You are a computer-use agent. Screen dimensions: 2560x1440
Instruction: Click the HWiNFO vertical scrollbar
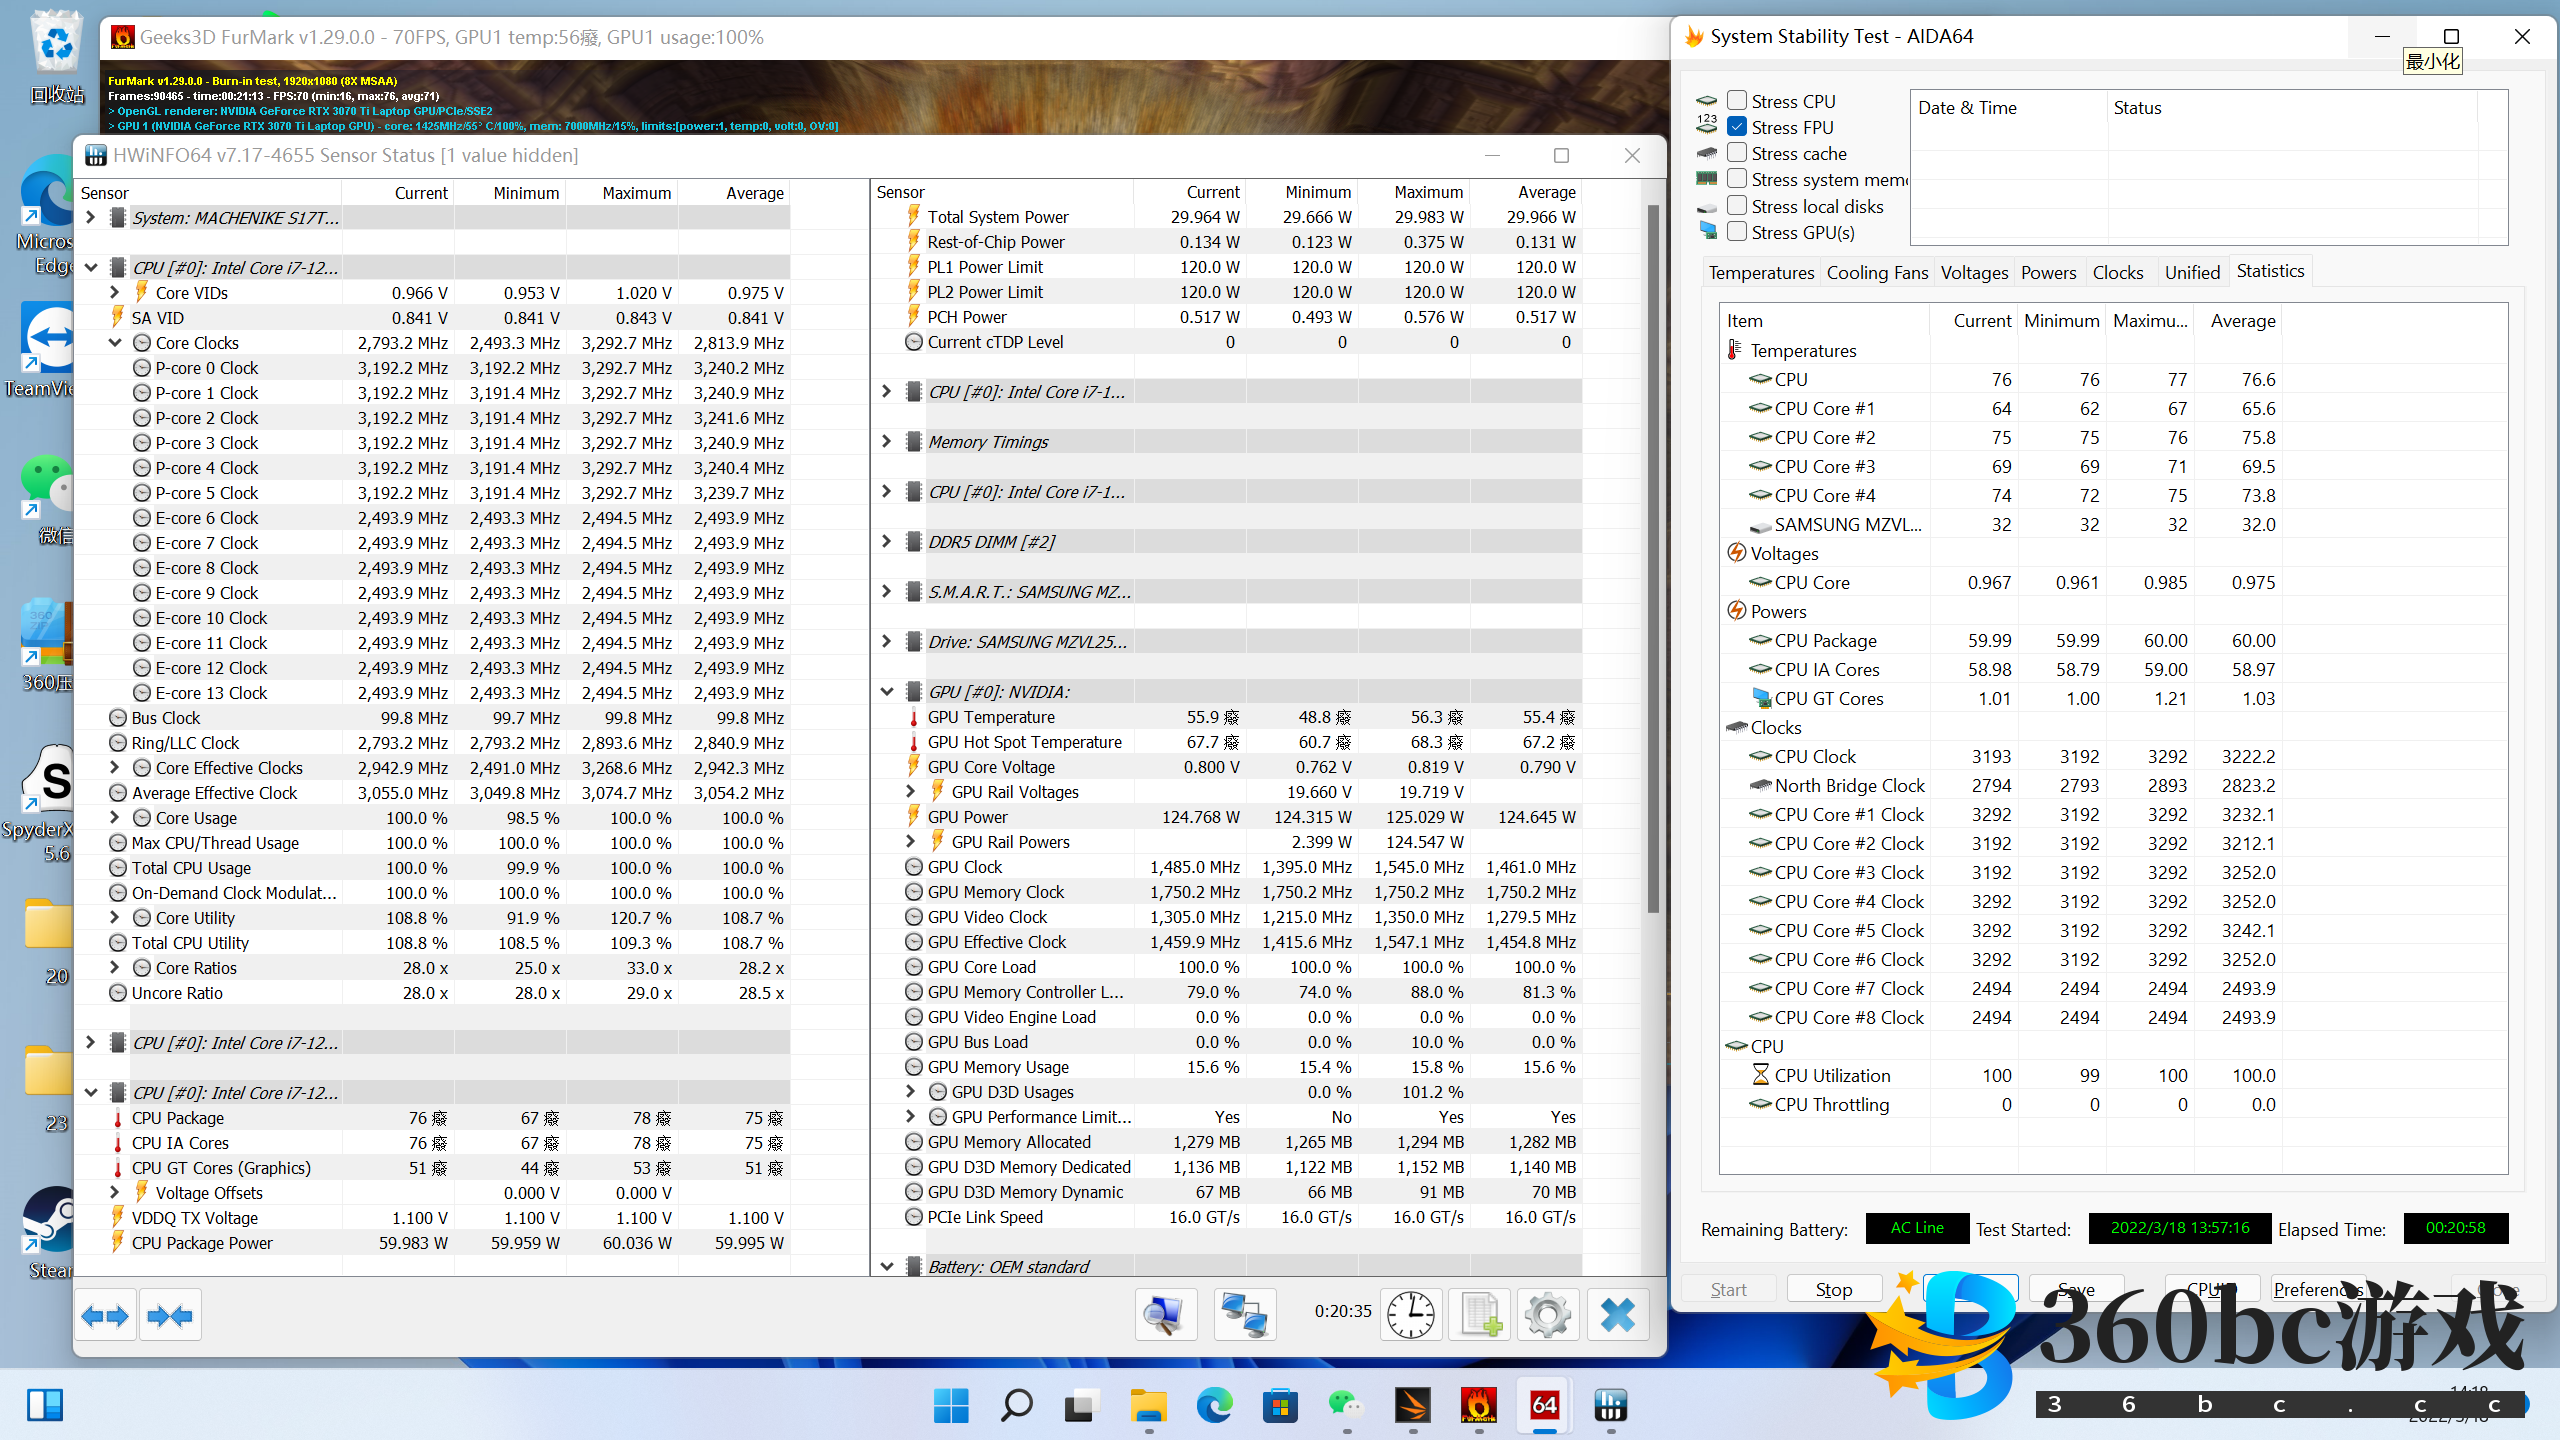coord(1653,560)
